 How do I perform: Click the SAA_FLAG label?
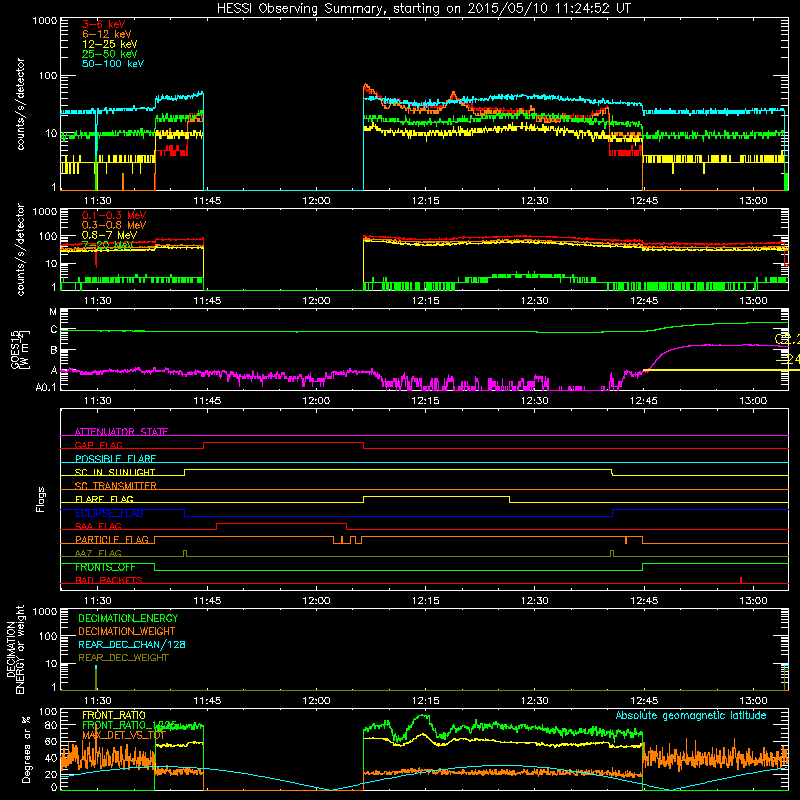pyautogui.click(x=98, y=526)
